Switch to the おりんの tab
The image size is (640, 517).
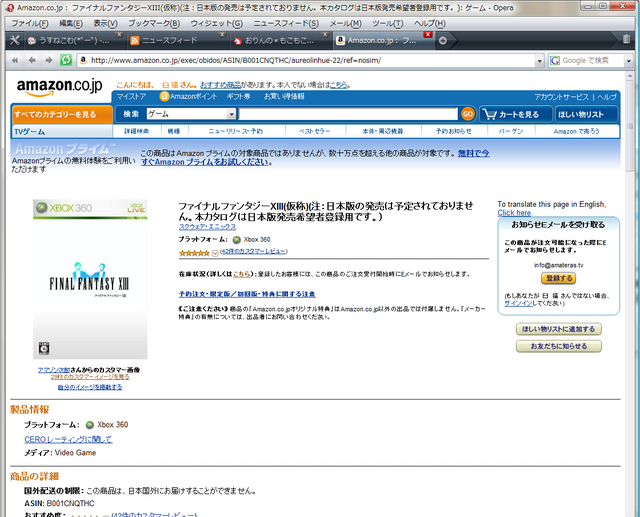pos(278,40)
